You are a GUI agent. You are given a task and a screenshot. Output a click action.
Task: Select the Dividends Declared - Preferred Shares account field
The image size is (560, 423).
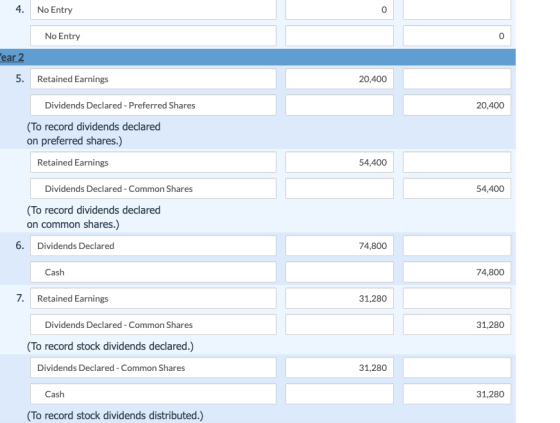click(x=153, y=105)
